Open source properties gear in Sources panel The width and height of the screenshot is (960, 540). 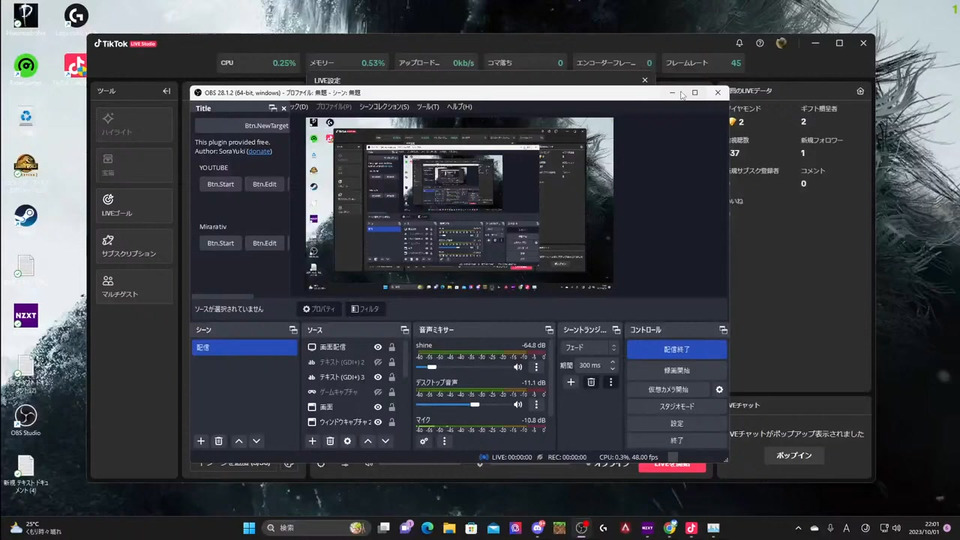pos(348,441)
